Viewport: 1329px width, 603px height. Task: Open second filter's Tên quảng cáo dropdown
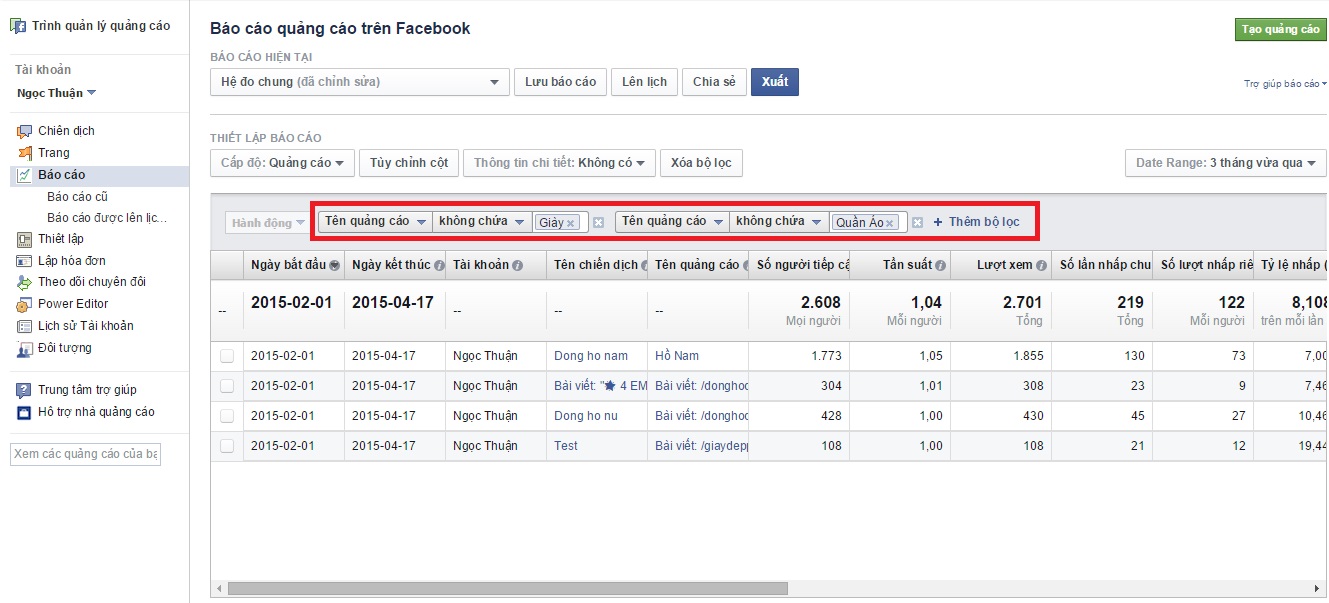672,222
